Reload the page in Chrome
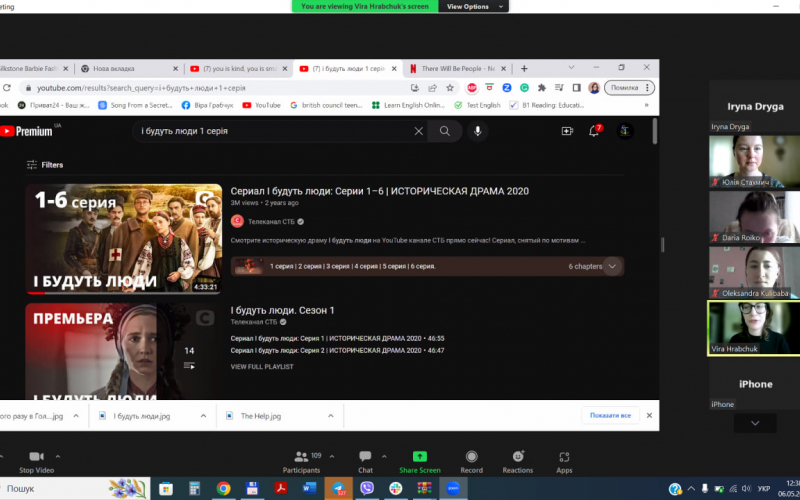This screenshot has width=800, height=500. pos(7,88)
